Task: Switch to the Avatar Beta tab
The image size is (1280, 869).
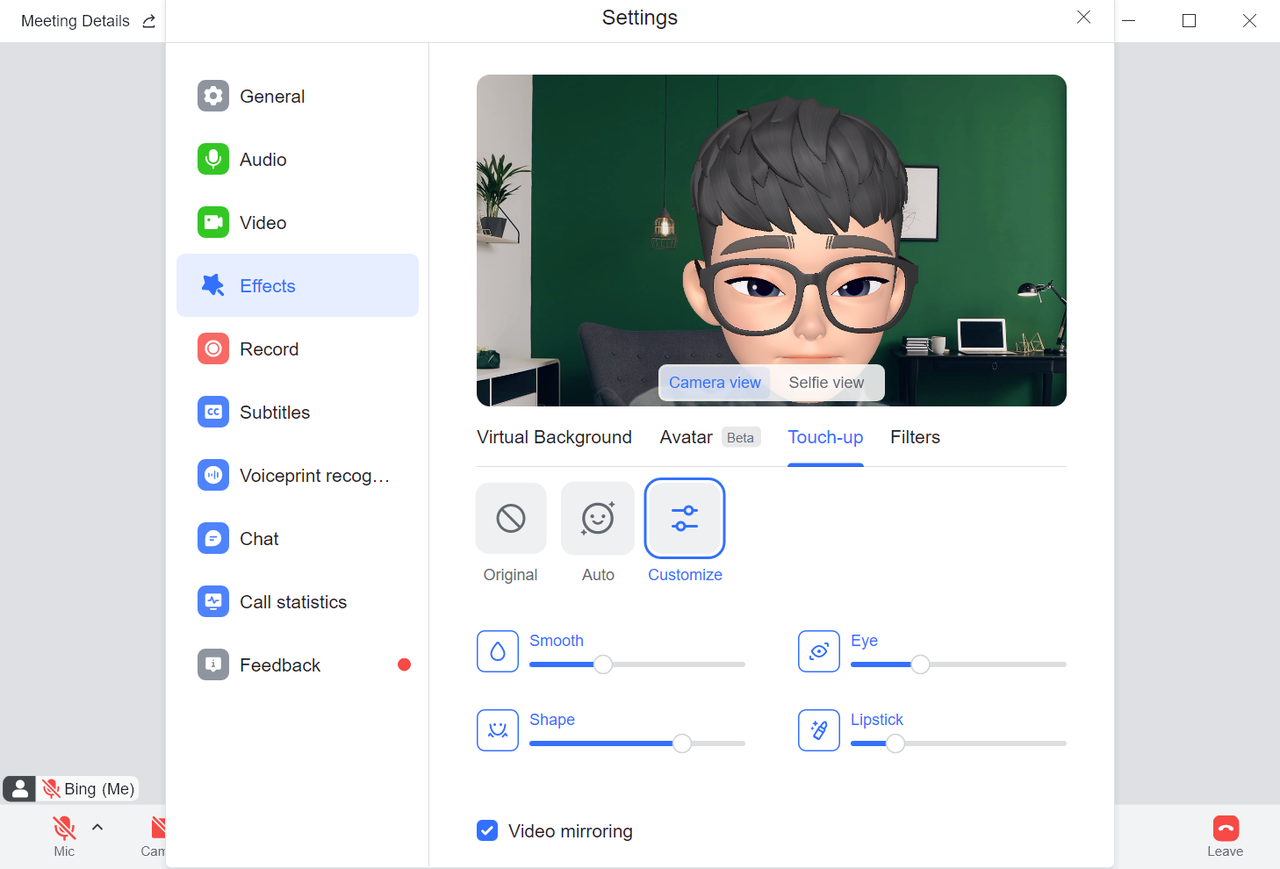Action: 686,437
